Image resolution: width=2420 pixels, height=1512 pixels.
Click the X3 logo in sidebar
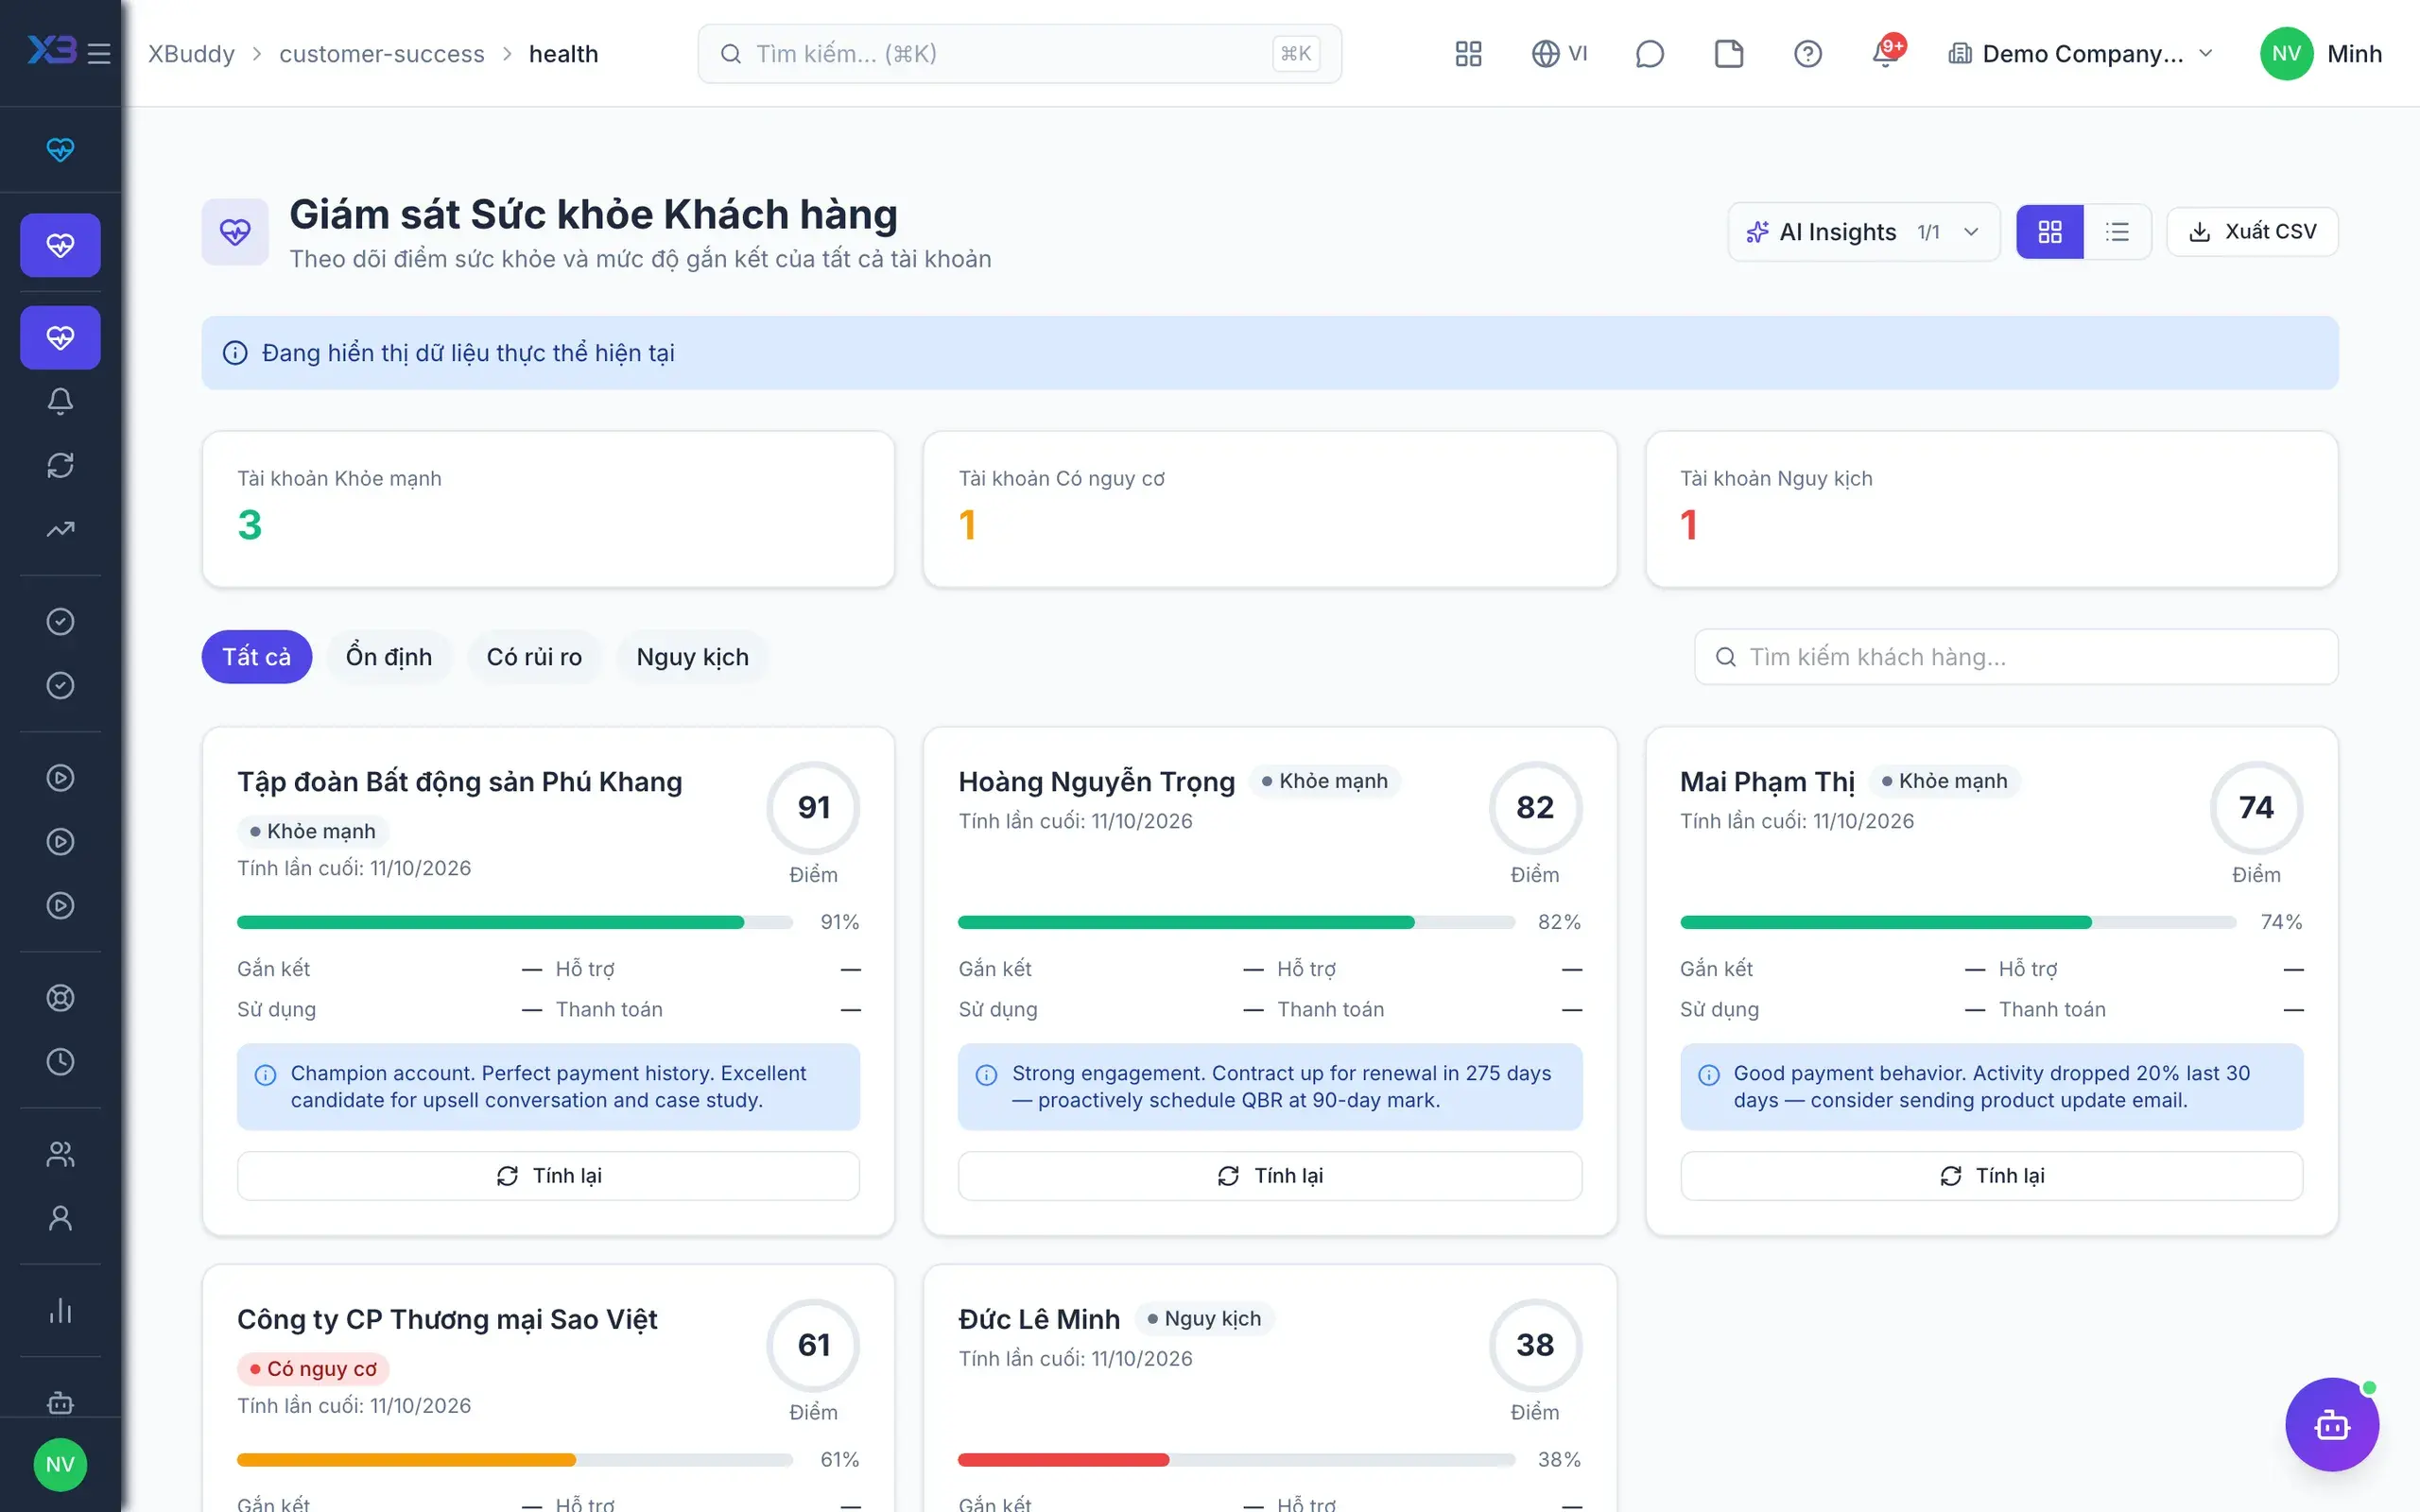click(50, 50)
